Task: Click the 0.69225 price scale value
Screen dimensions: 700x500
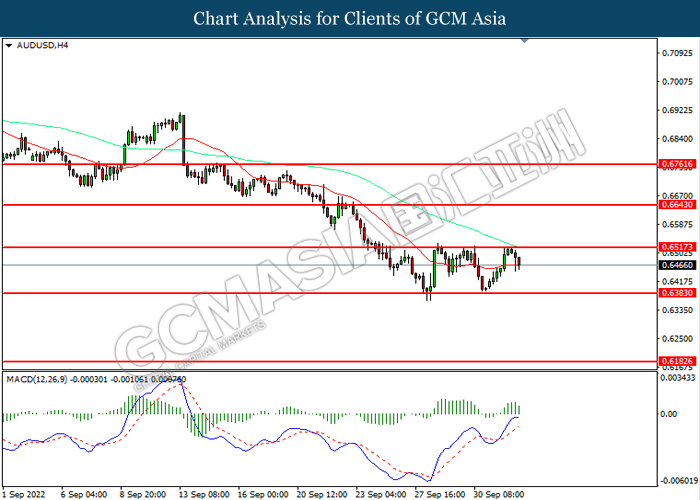Action: pyautogui.click(x=677, y=110)
